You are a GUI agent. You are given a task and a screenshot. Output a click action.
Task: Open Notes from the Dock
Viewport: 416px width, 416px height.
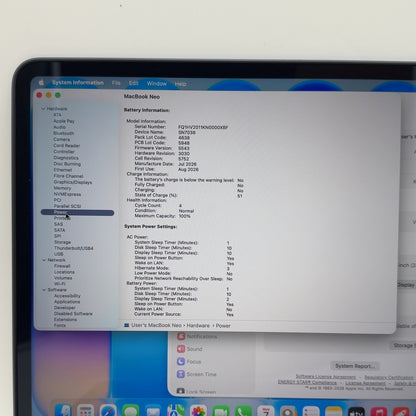pos(334,411)
